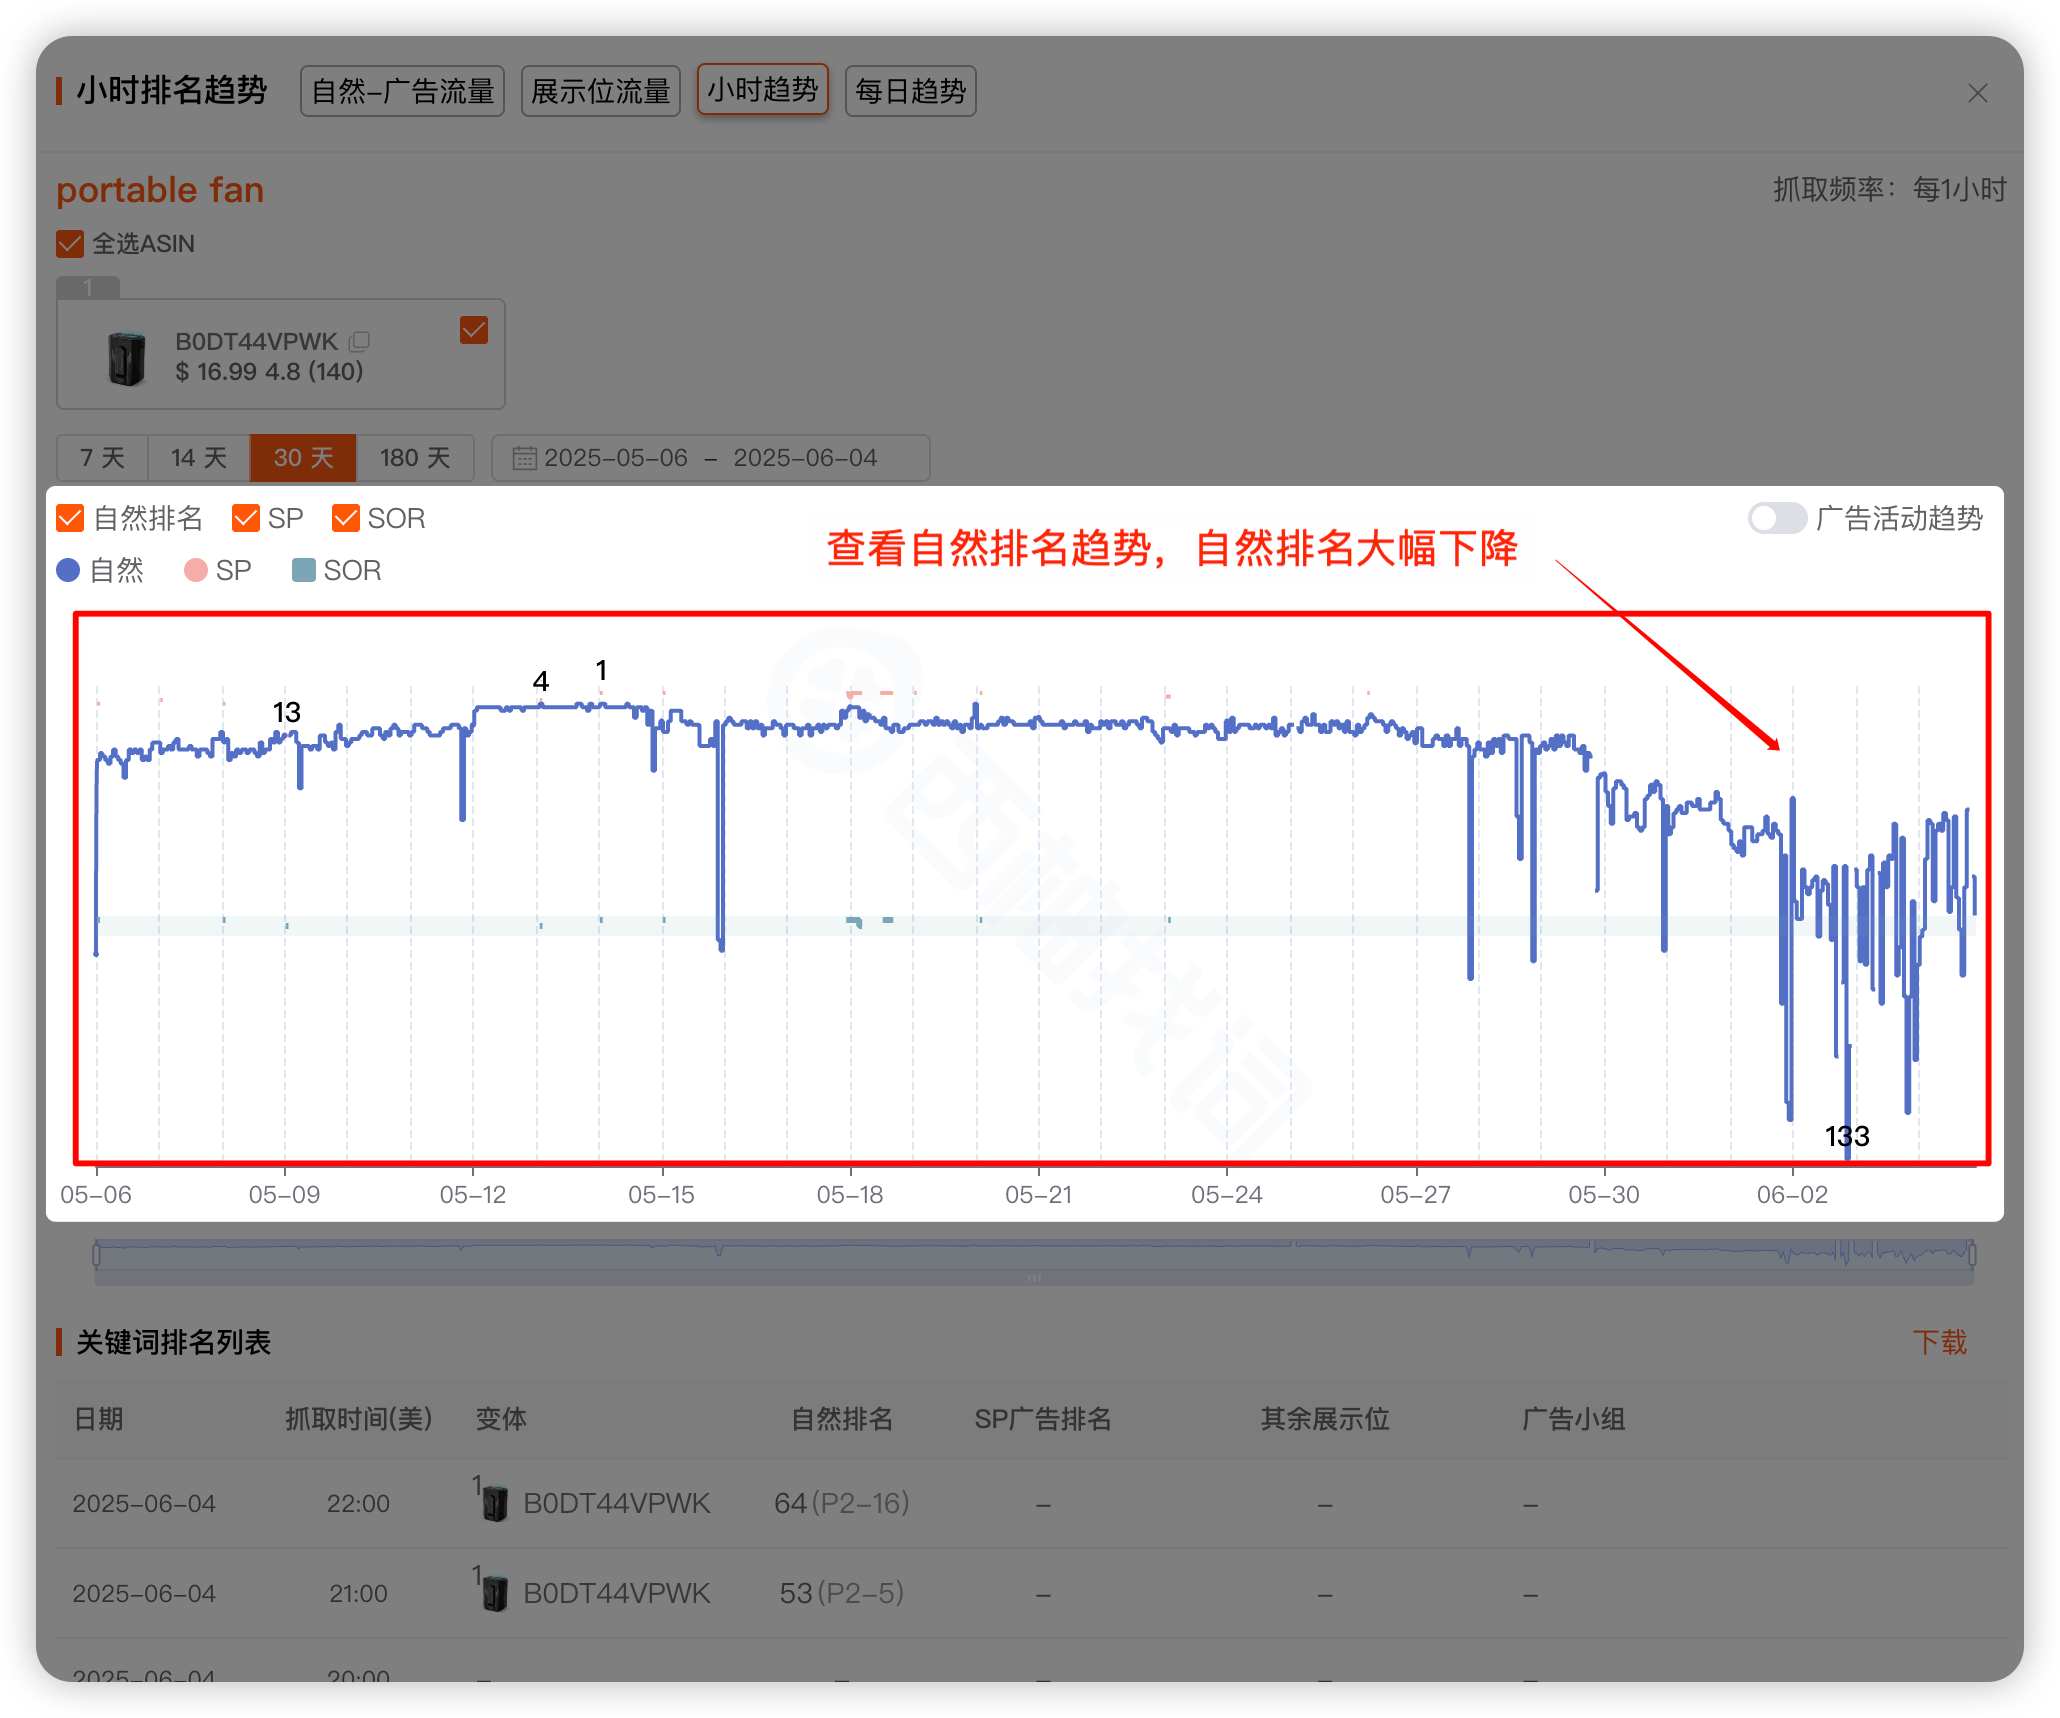The image size is (2060, 1718).
Task: Click right handle of chart range slider
Action: click(1972, 1253)
